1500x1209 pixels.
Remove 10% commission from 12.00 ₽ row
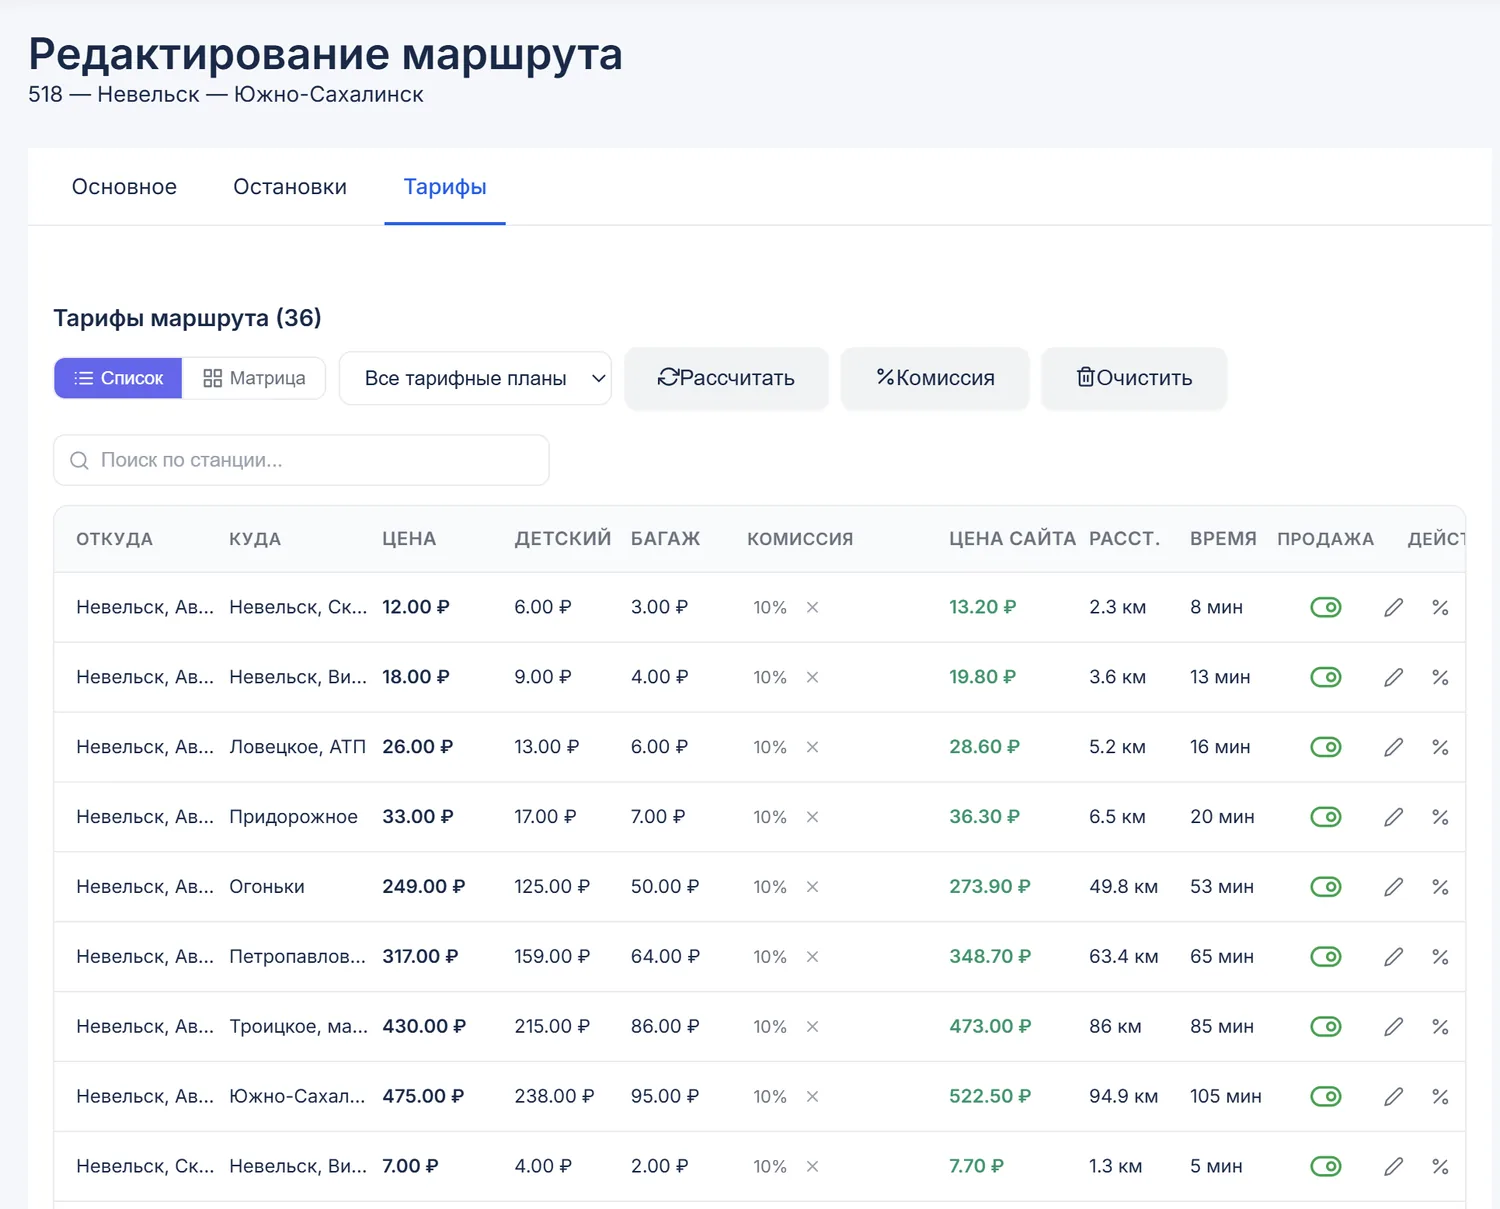click(x=812, y=607)
